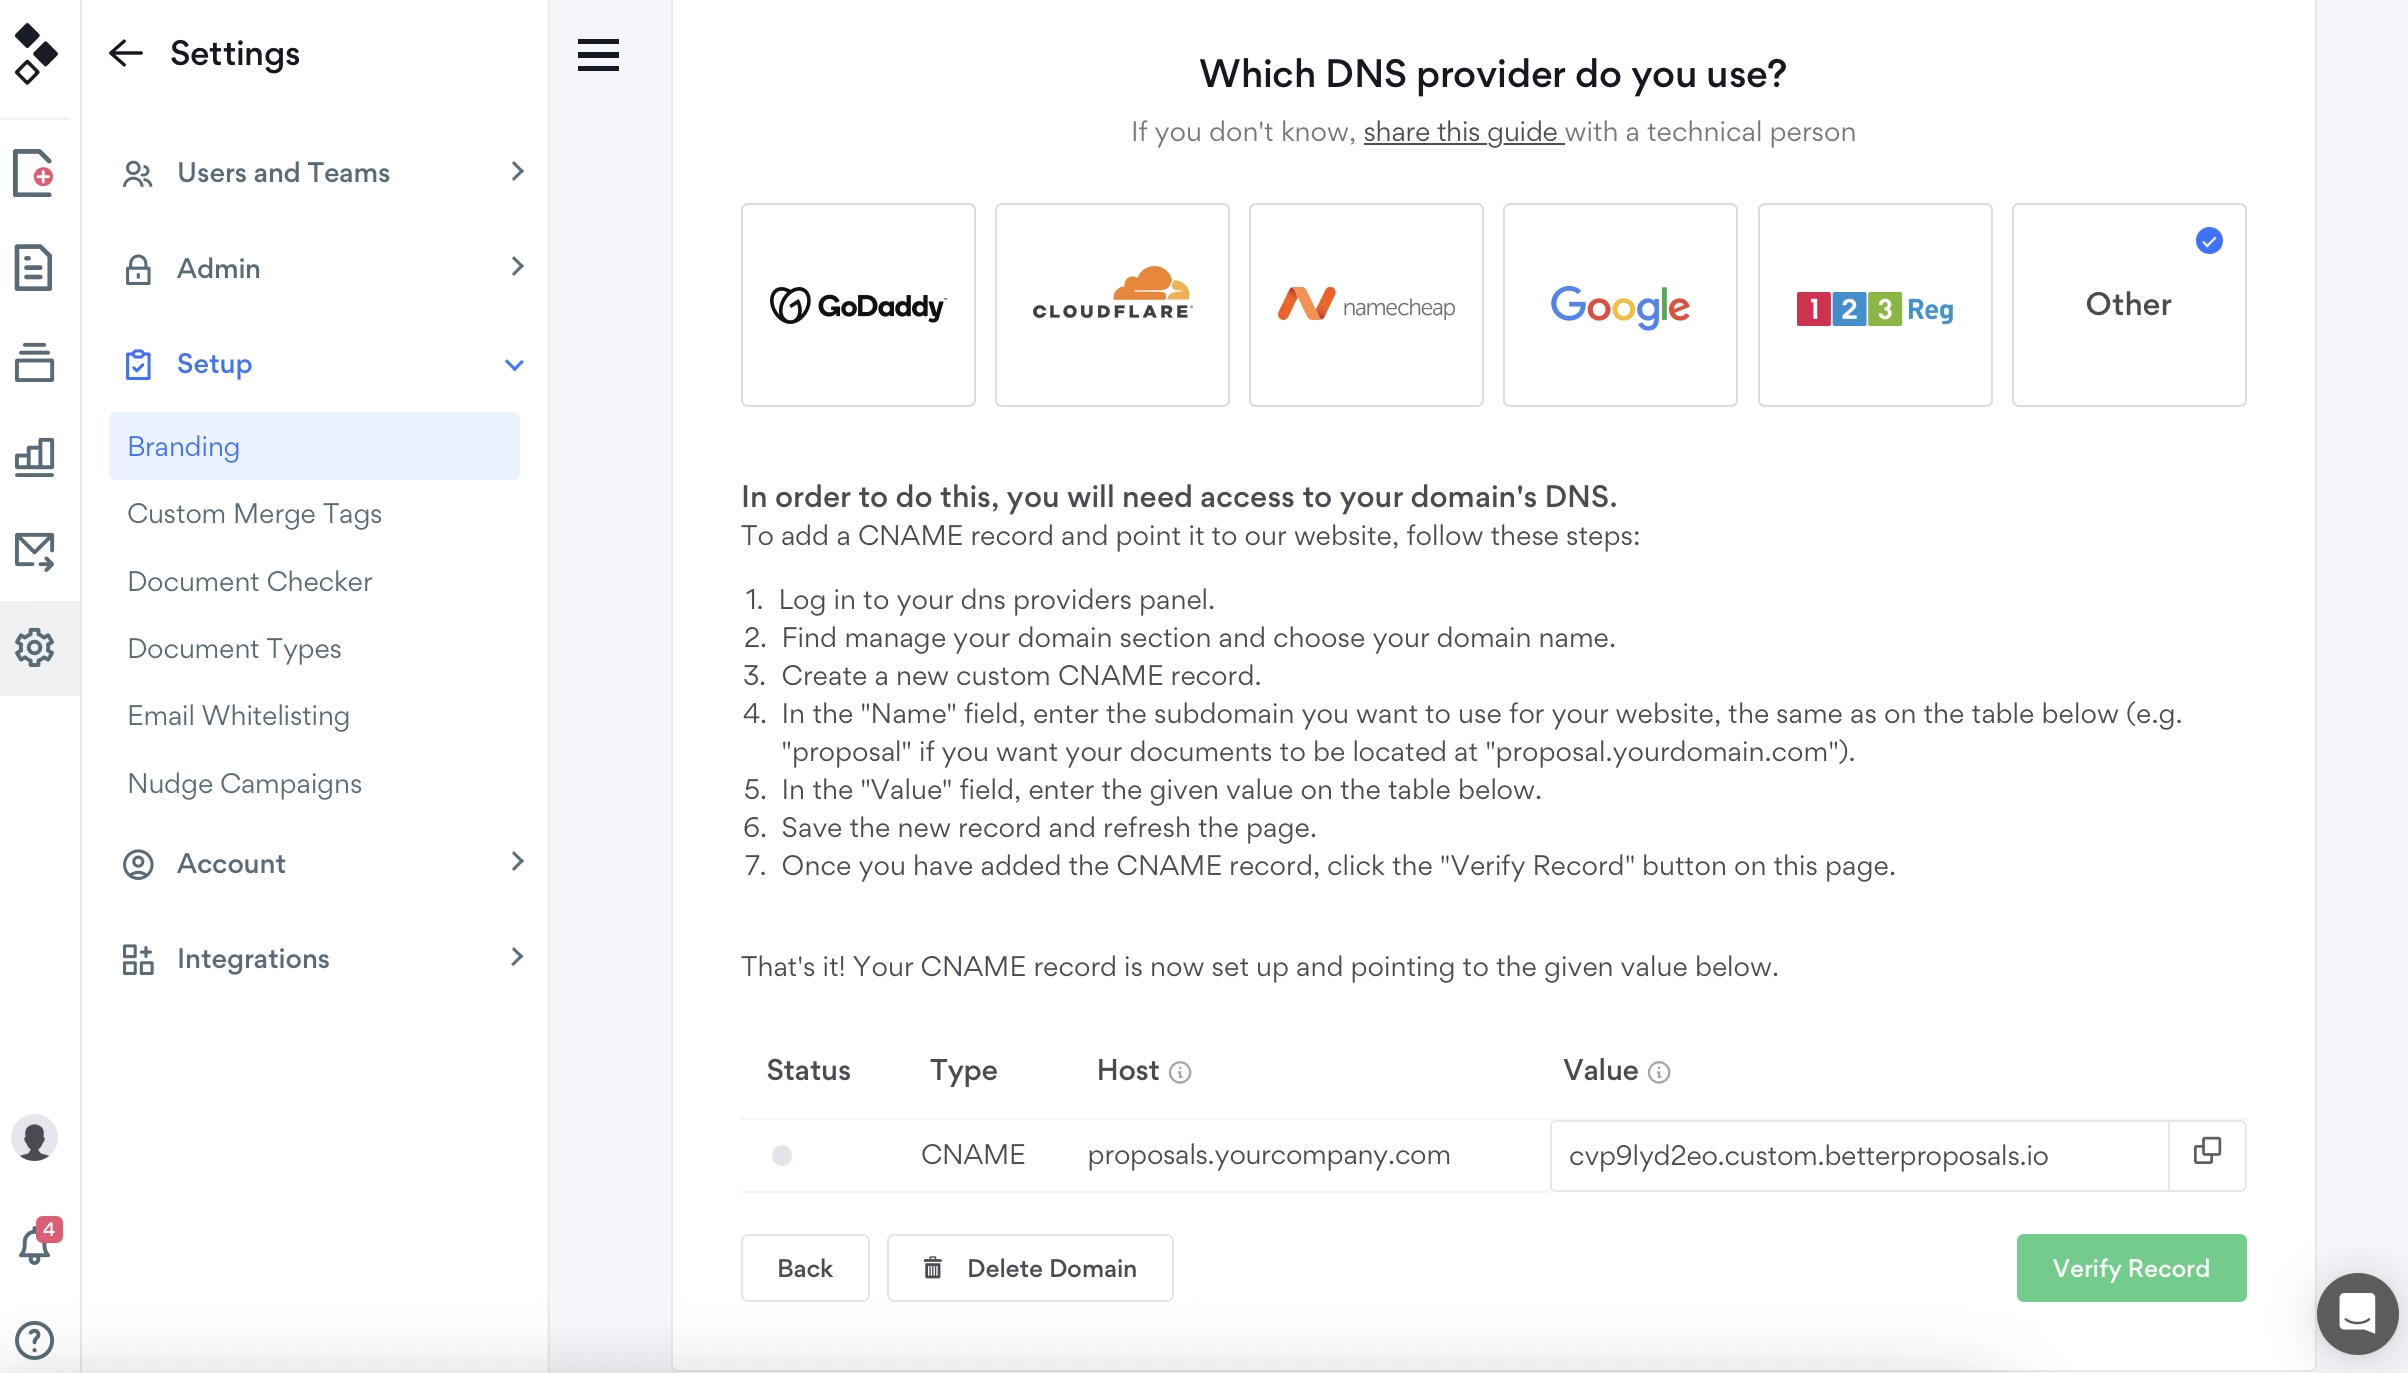Copy the CNAME value with copy icon
This screenshot has height=1373, width=2408.
tap(2207, 1151)
